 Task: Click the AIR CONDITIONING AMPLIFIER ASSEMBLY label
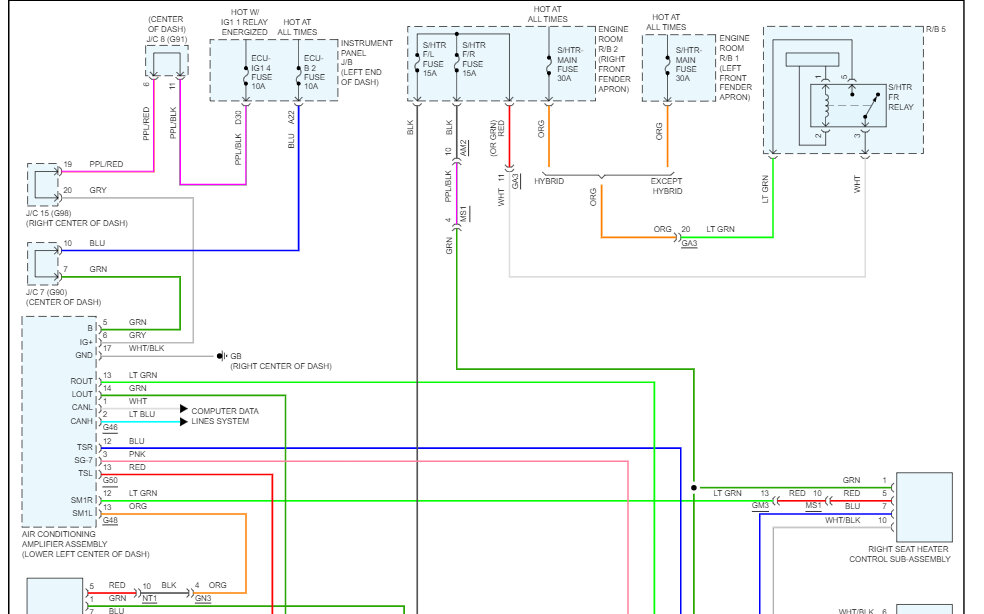coord(85,544)
